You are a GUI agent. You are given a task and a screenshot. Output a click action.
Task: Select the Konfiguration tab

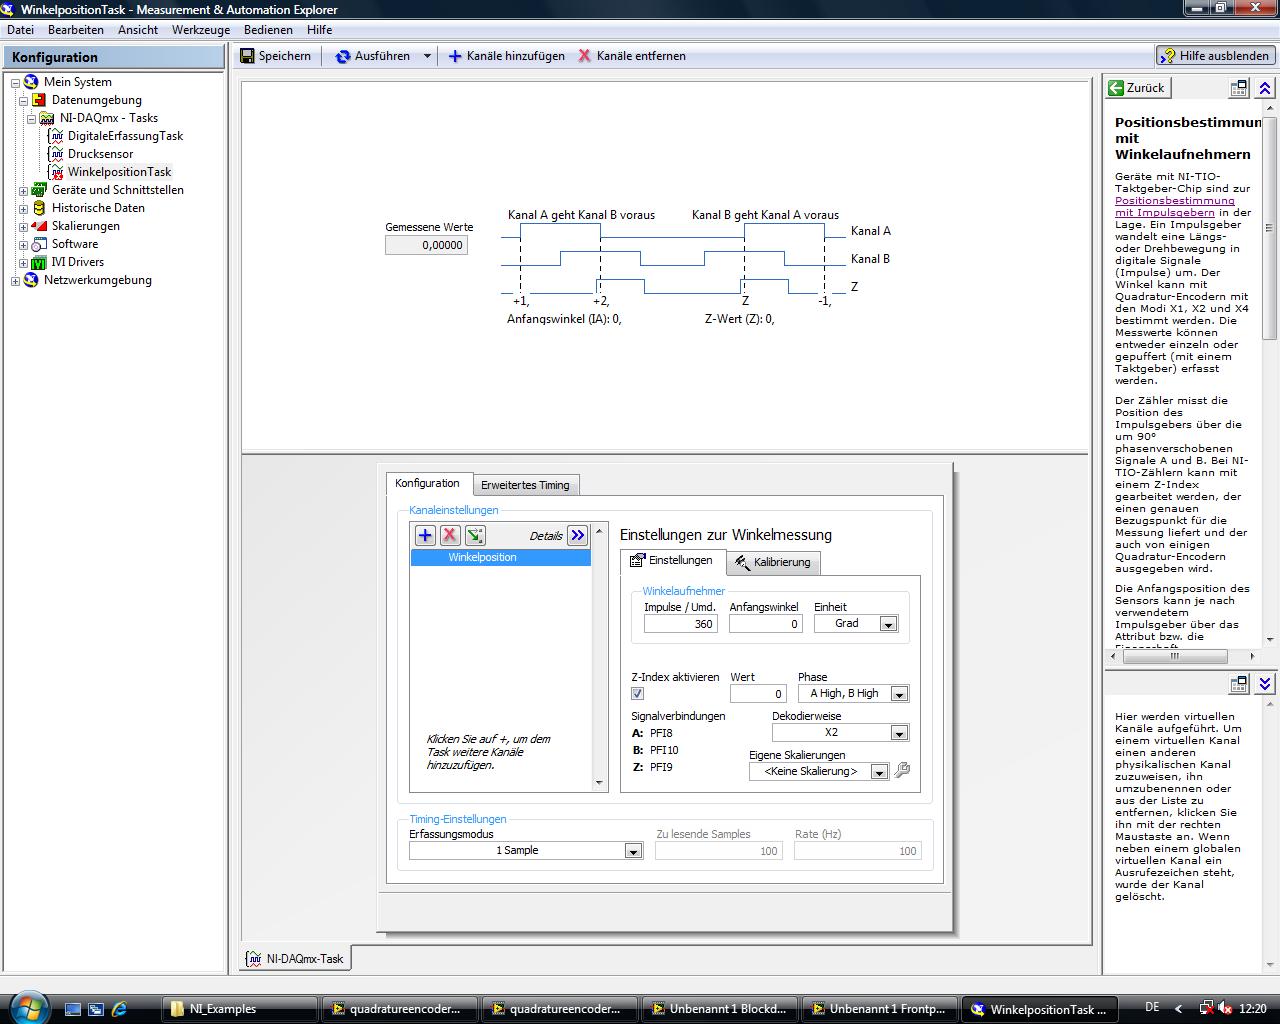[x=427, y=483]
